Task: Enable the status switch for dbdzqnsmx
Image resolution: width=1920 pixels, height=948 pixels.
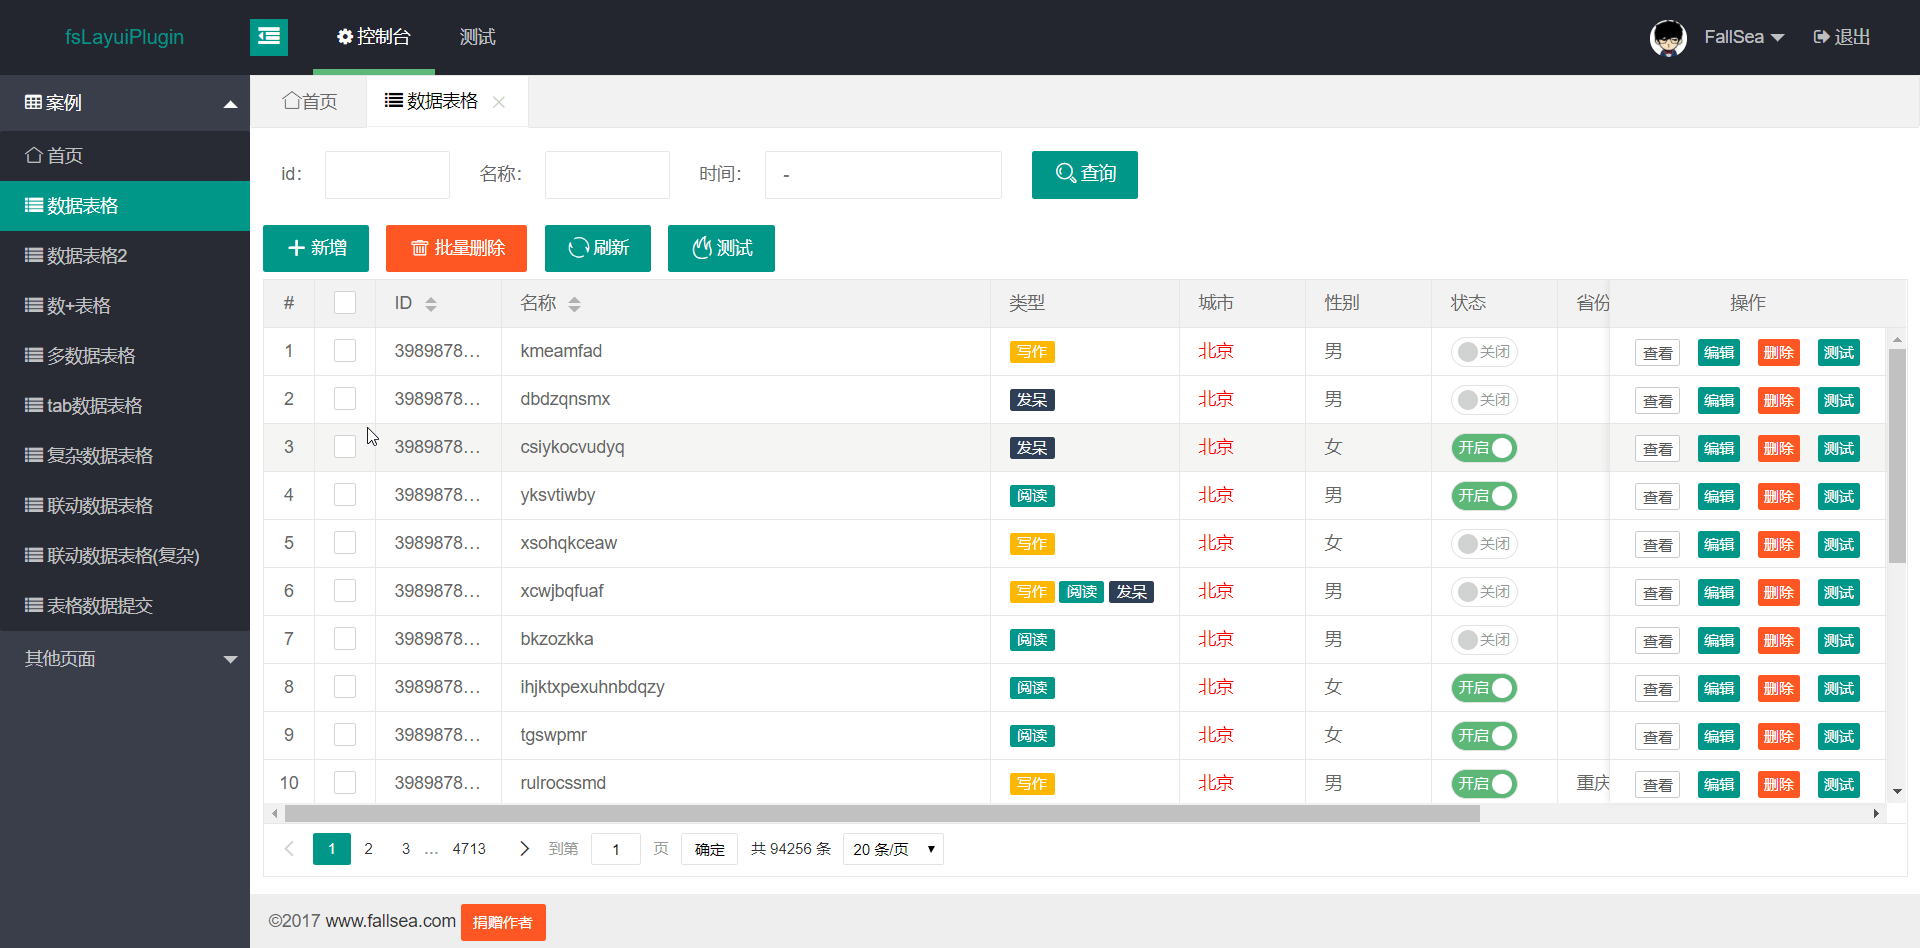Action: click(x=1484, y=400)
